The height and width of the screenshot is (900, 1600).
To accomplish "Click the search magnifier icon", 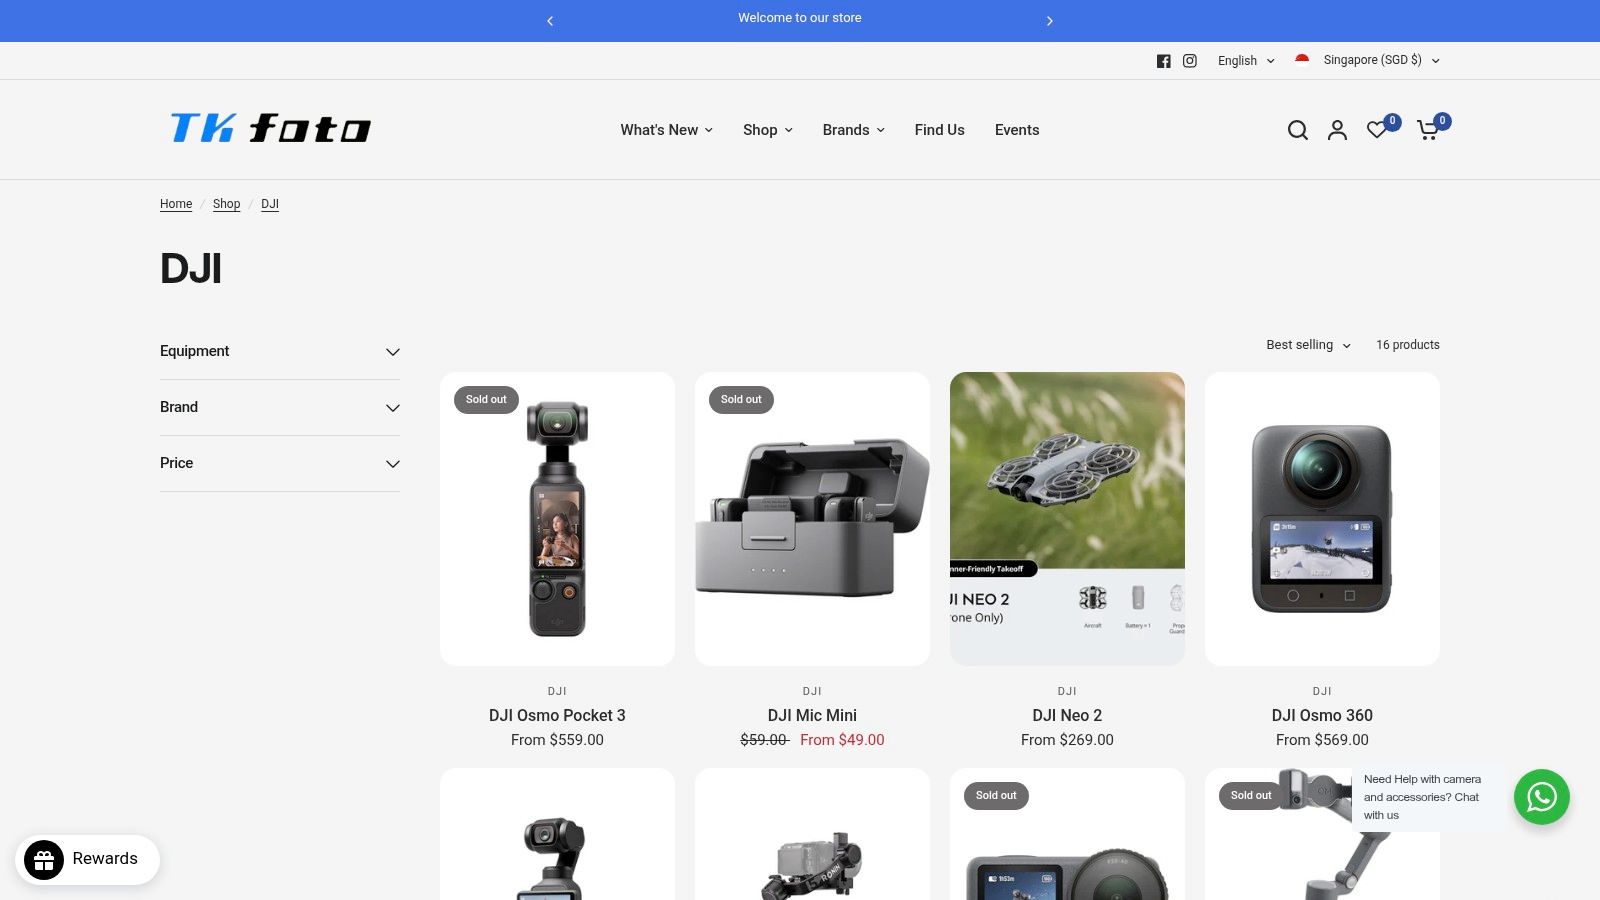I will [1298, 130].
